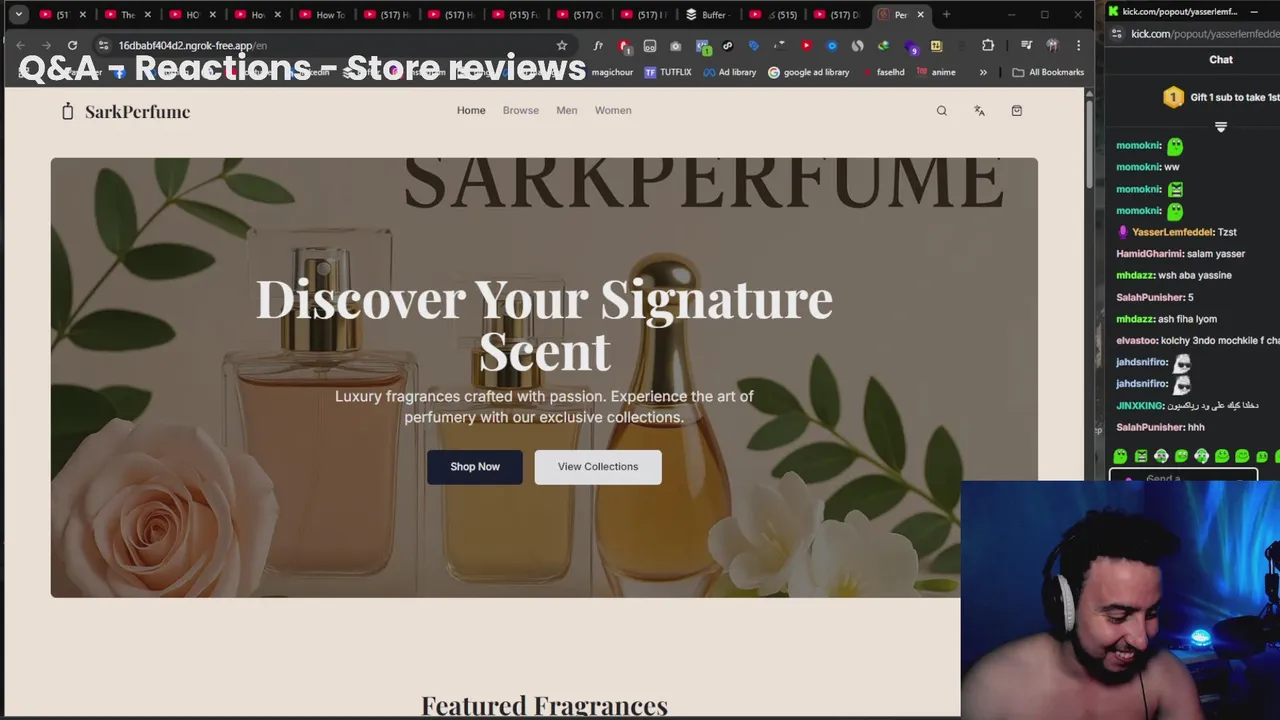Click the browser profile avatar icon

1052,45
